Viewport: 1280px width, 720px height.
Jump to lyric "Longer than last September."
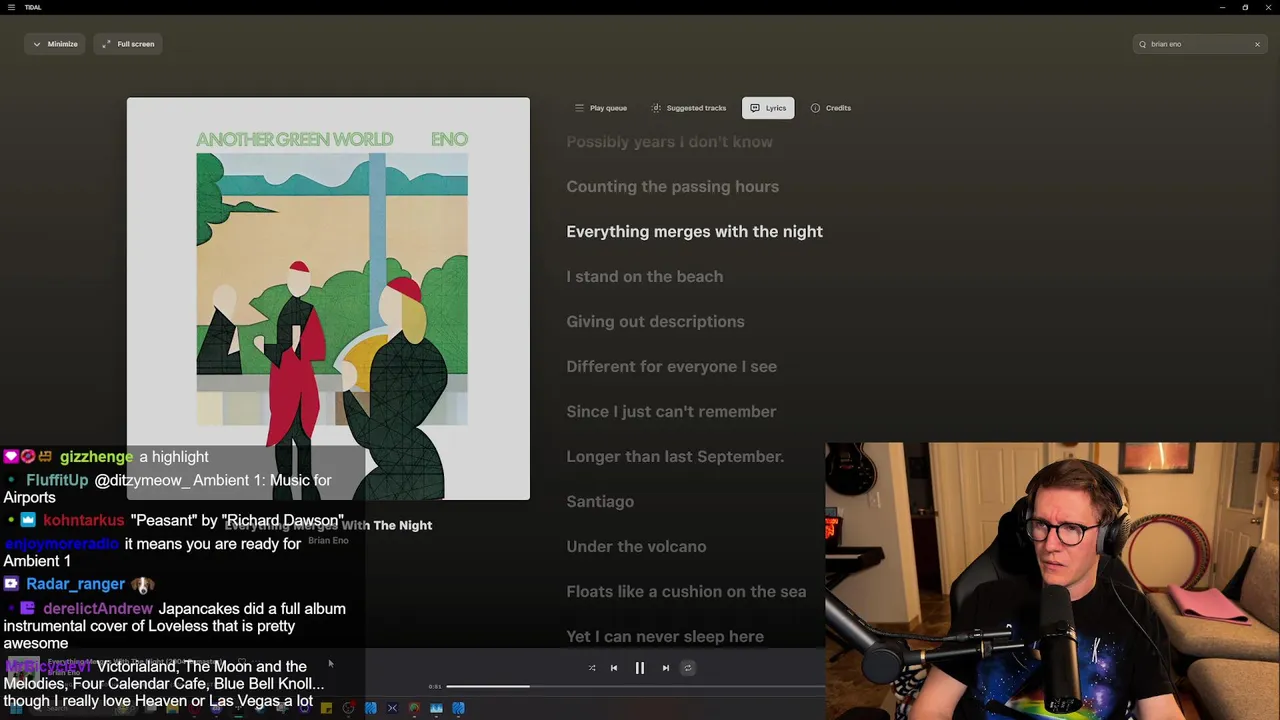(x=675, y=457)
